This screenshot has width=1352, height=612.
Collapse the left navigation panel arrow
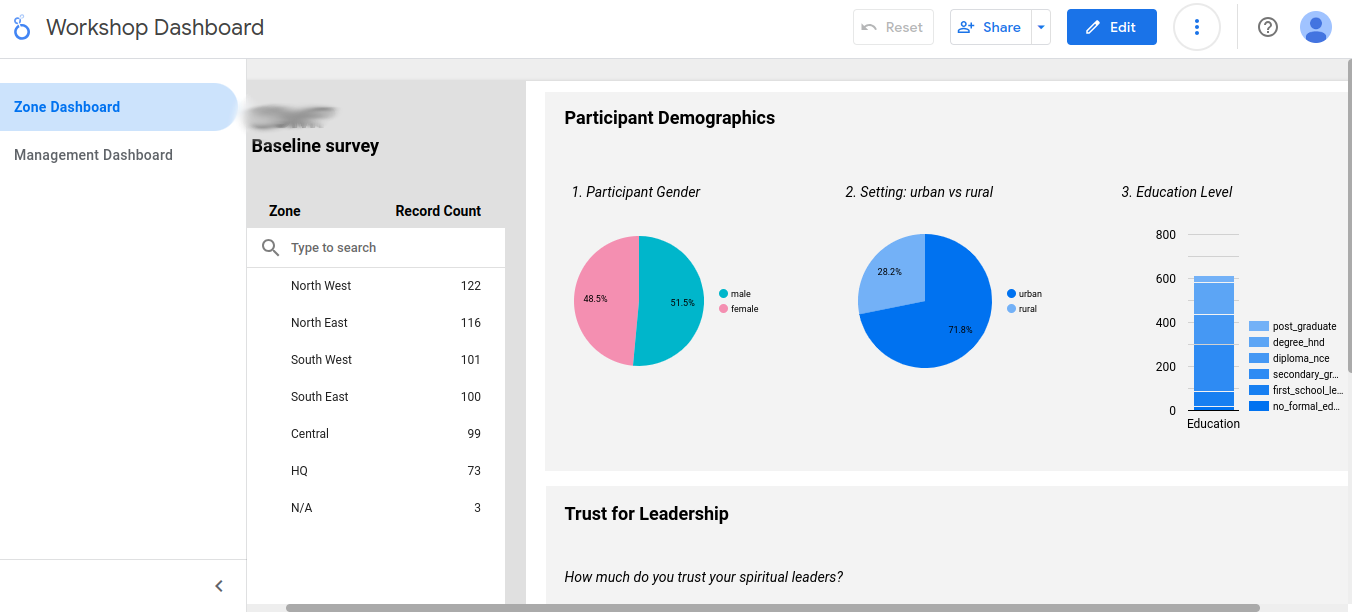click(219, 586)
